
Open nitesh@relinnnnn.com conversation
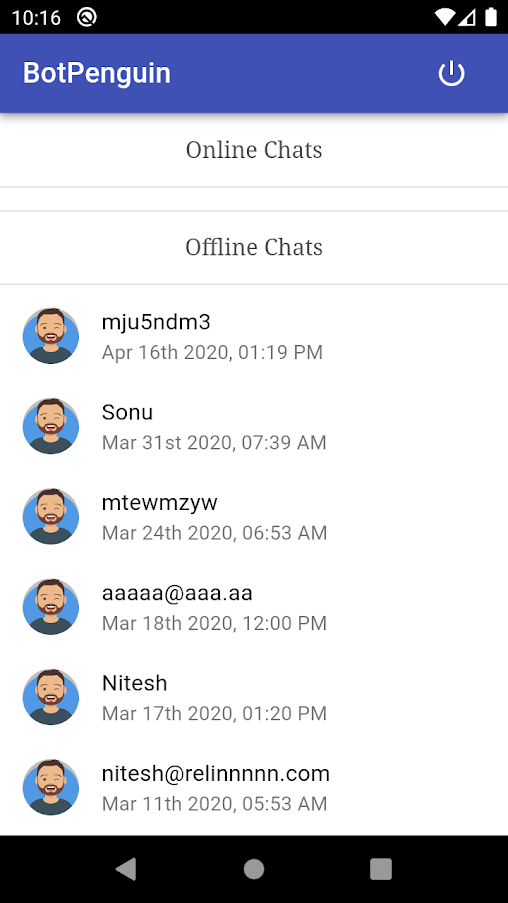pyautogui.click(x=254, y=787)
